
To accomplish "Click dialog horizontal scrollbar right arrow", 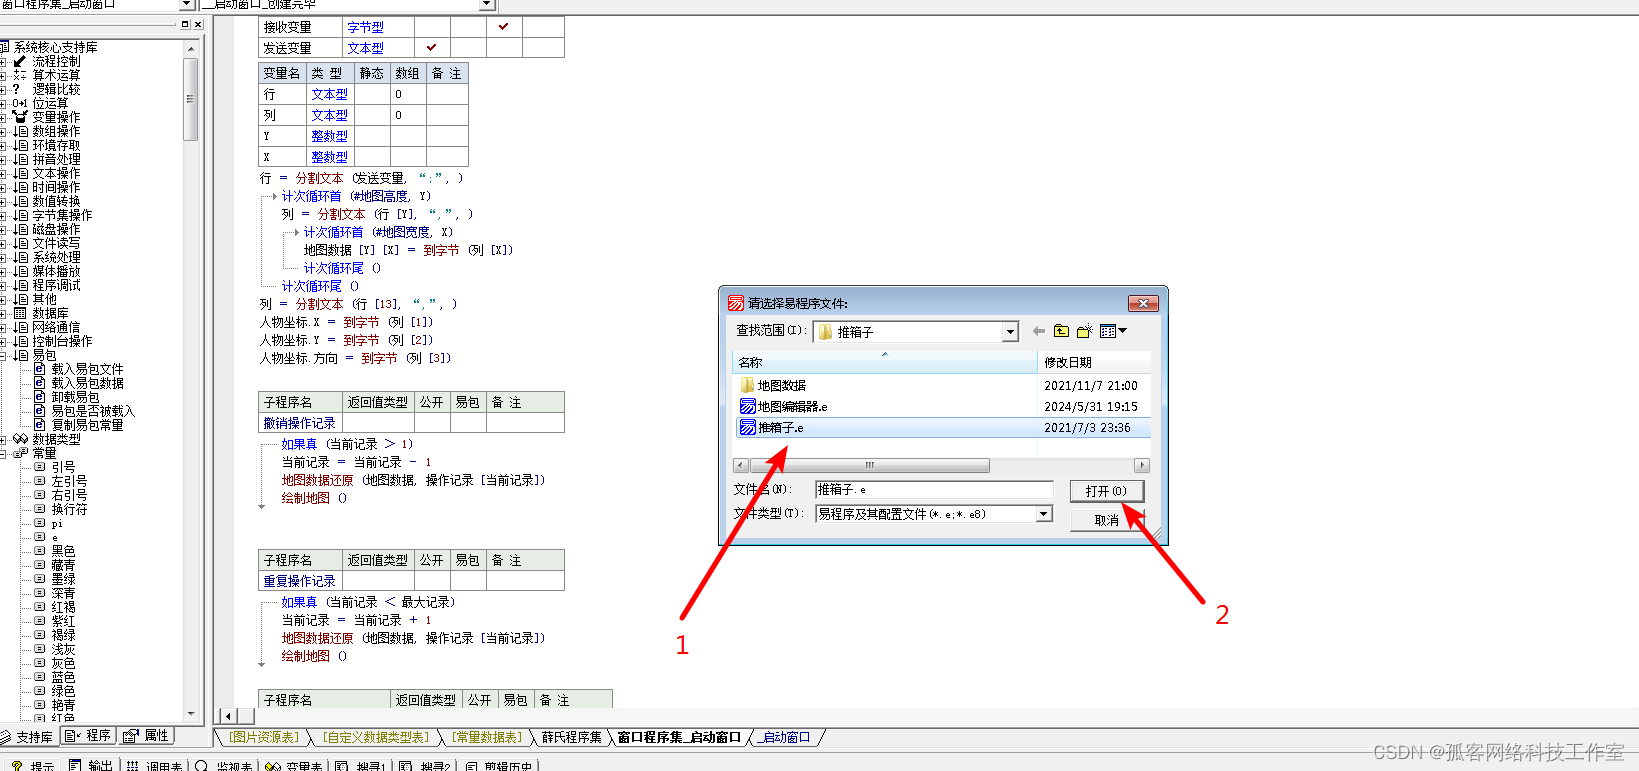I will pyautogui.click(x=1142, y=465).
